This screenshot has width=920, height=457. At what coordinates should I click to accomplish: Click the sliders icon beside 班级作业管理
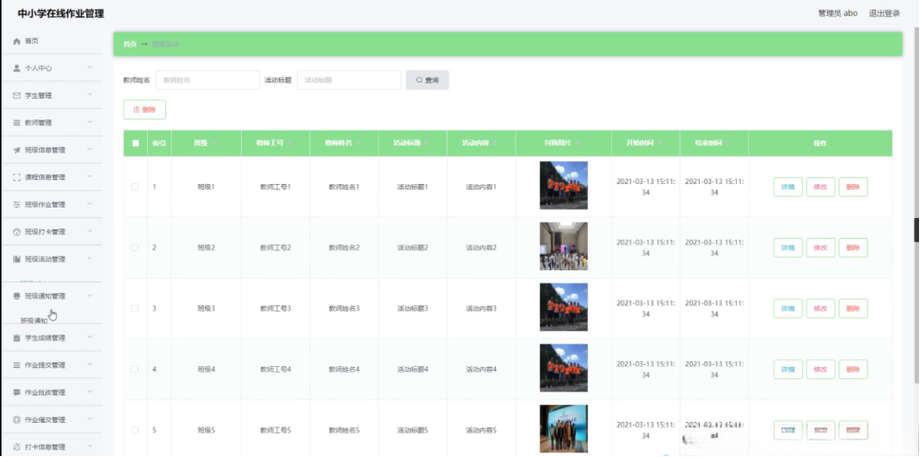pos(16,205)
